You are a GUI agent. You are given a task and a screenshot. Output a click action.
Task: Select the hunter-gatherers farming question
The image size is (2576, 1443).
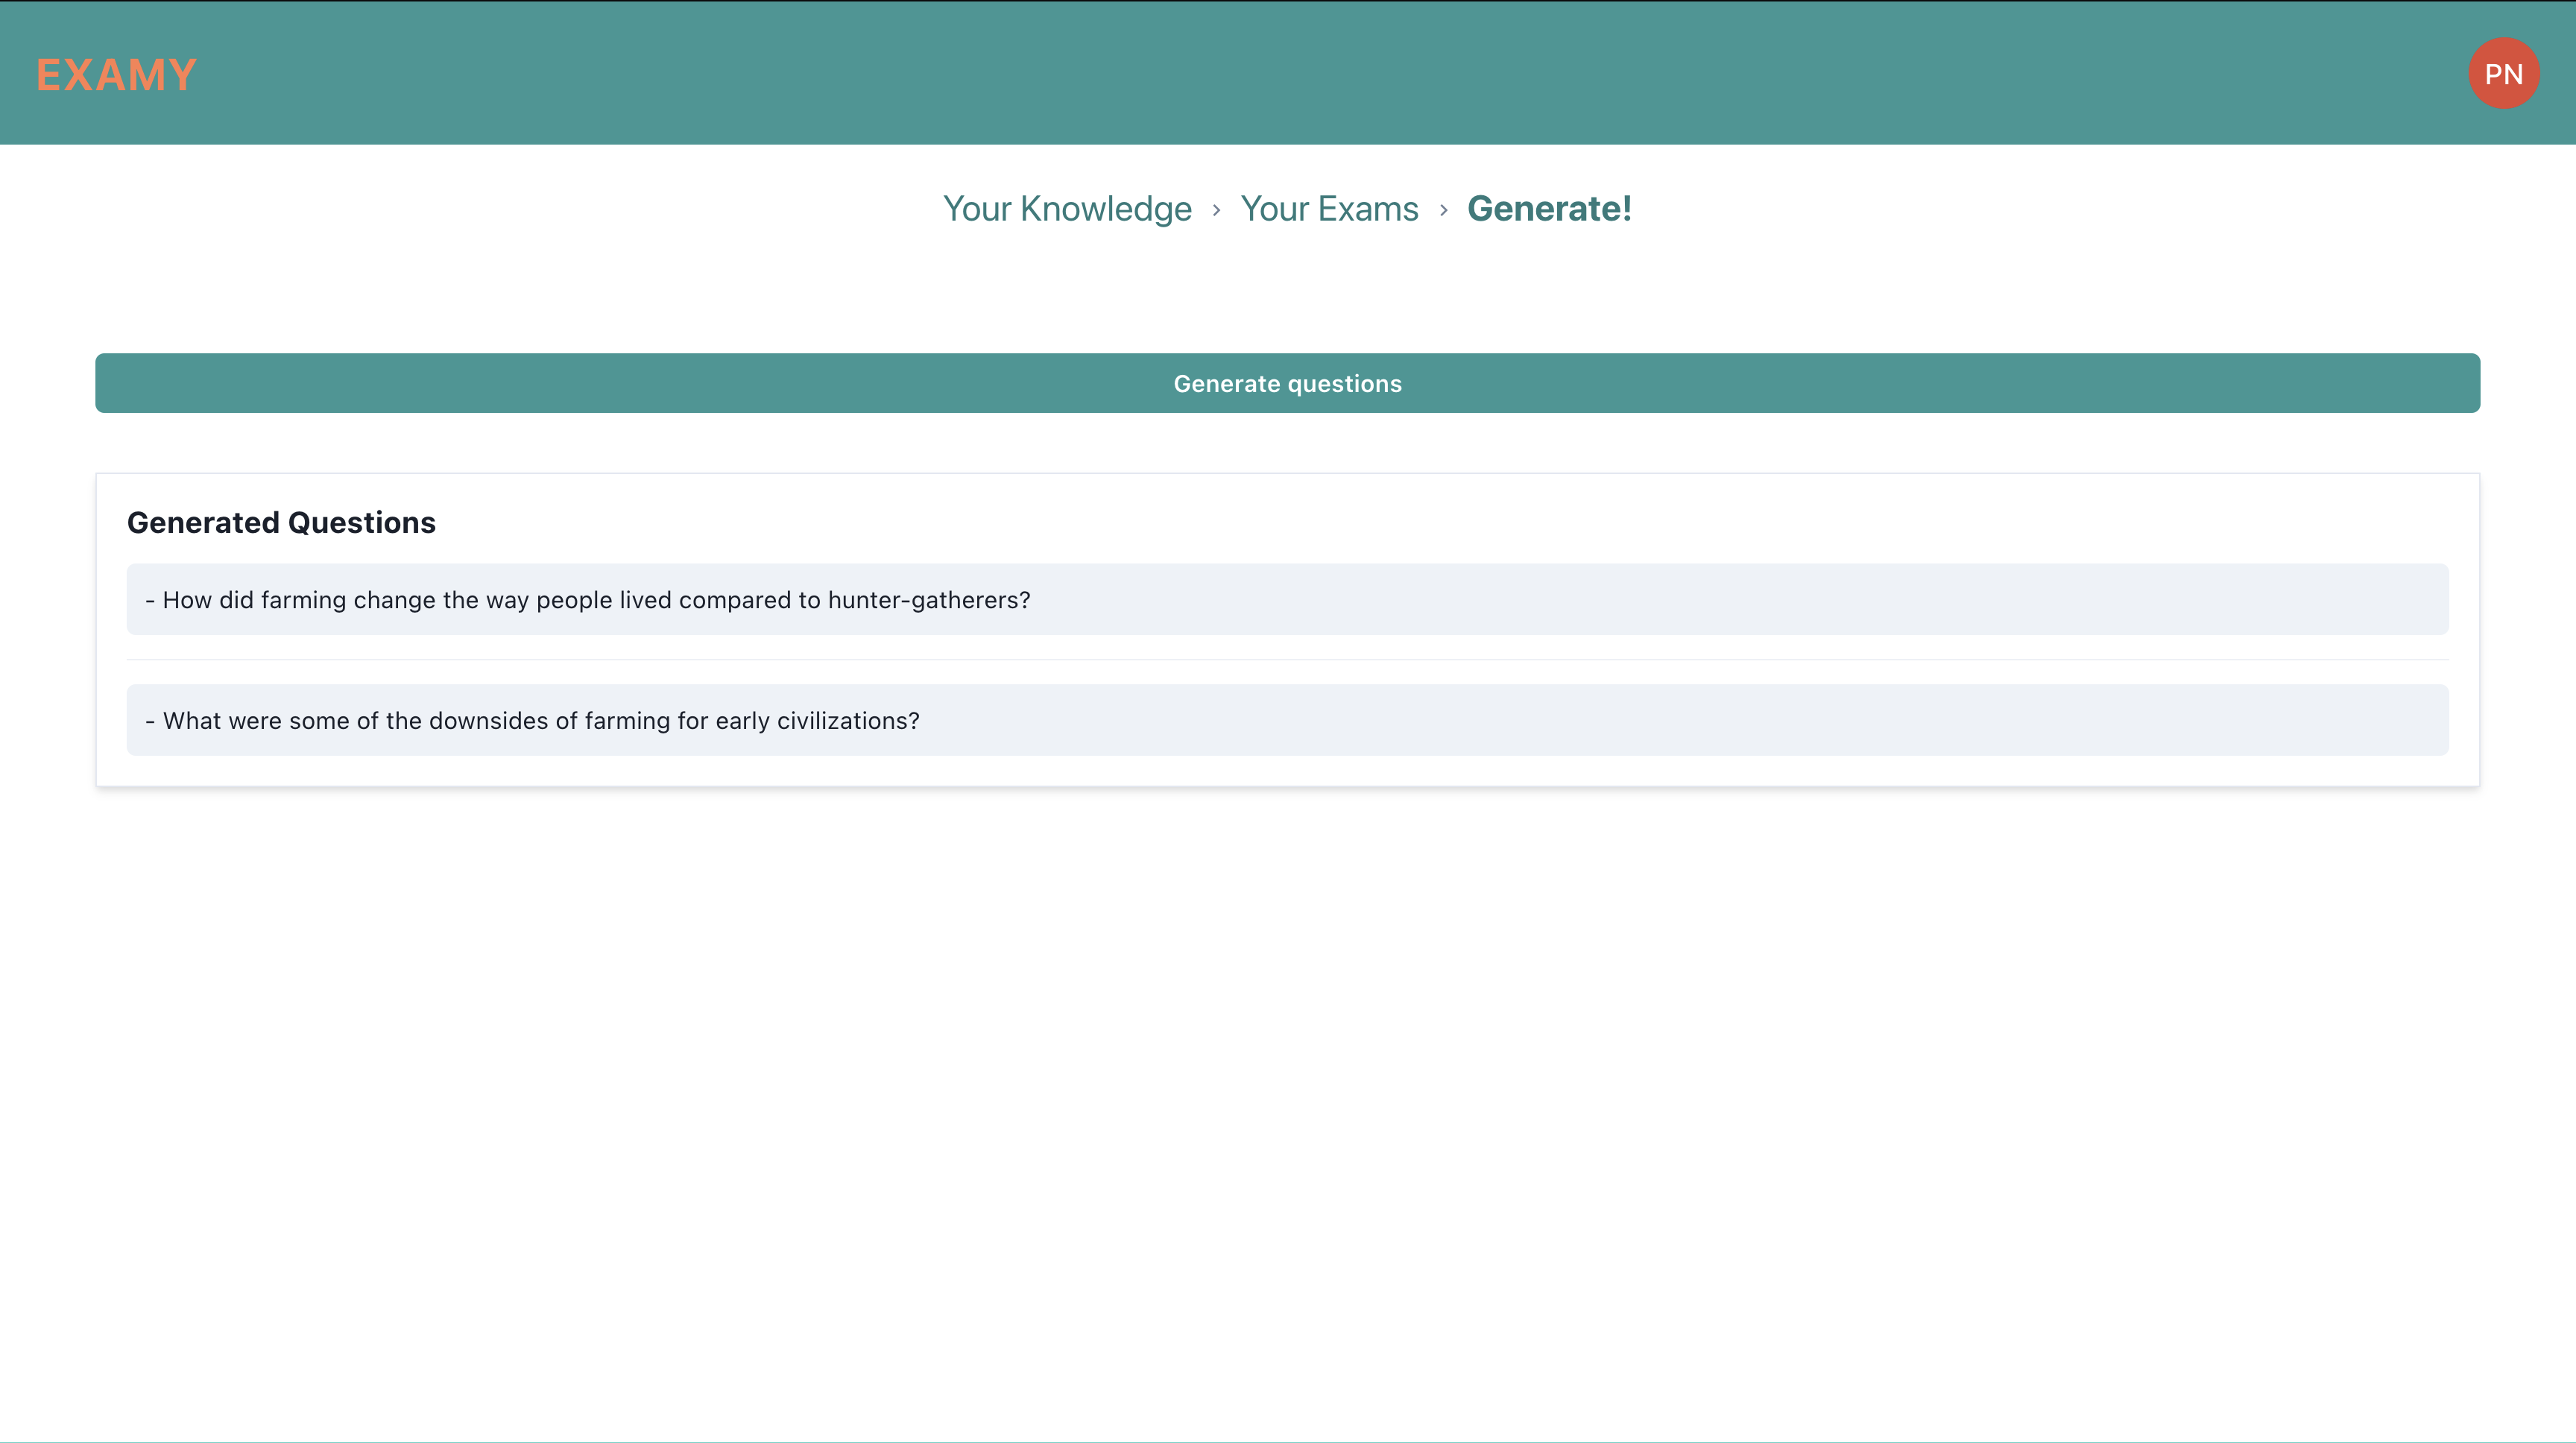596,600
